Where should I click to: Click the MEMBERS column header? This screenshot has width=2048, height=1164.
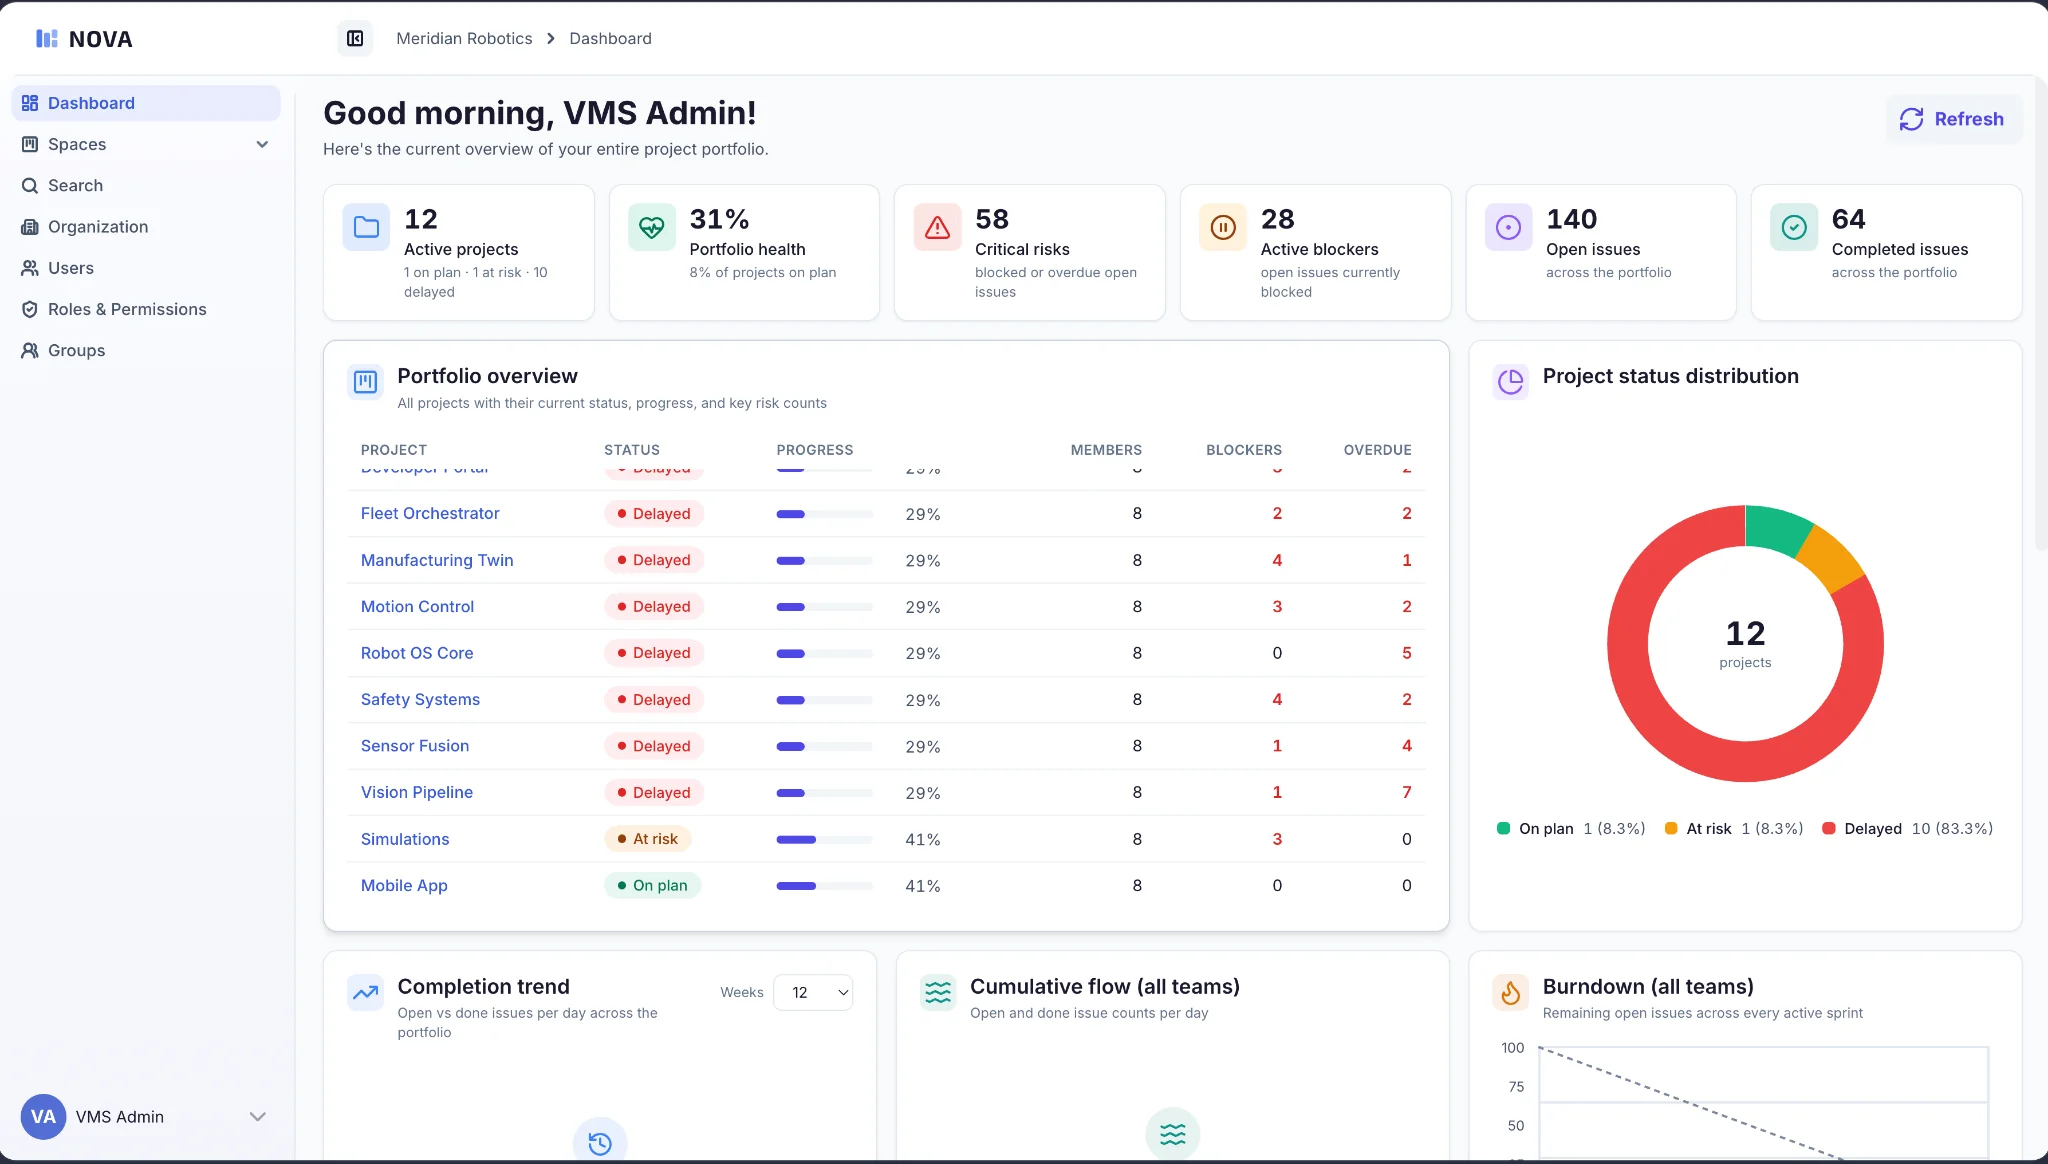(1106, 450)
